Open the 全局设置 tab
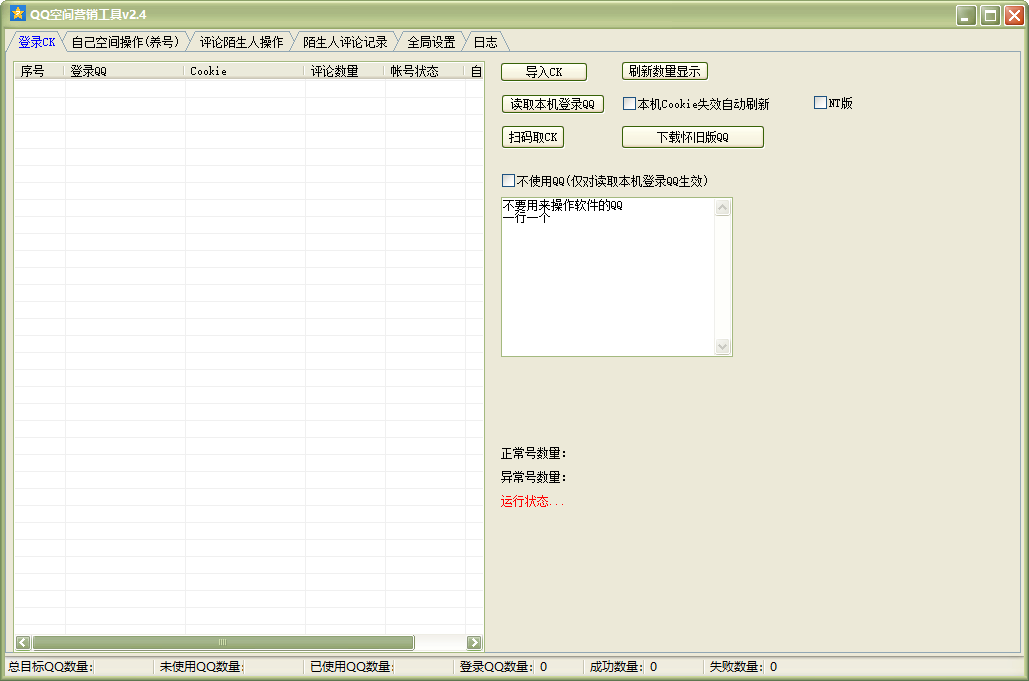Image resolution: width=1029 pixels, height=681 pixels. [431, 42]
